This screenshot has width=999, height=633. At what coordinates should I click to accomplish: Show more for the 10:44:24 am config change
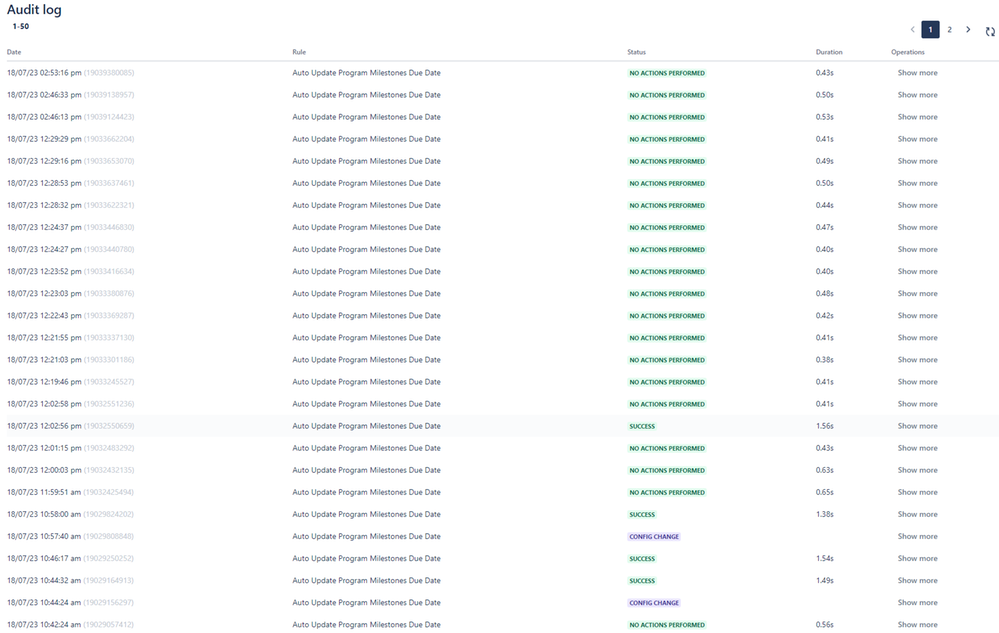pyautogui.click(x=917, y=602)
